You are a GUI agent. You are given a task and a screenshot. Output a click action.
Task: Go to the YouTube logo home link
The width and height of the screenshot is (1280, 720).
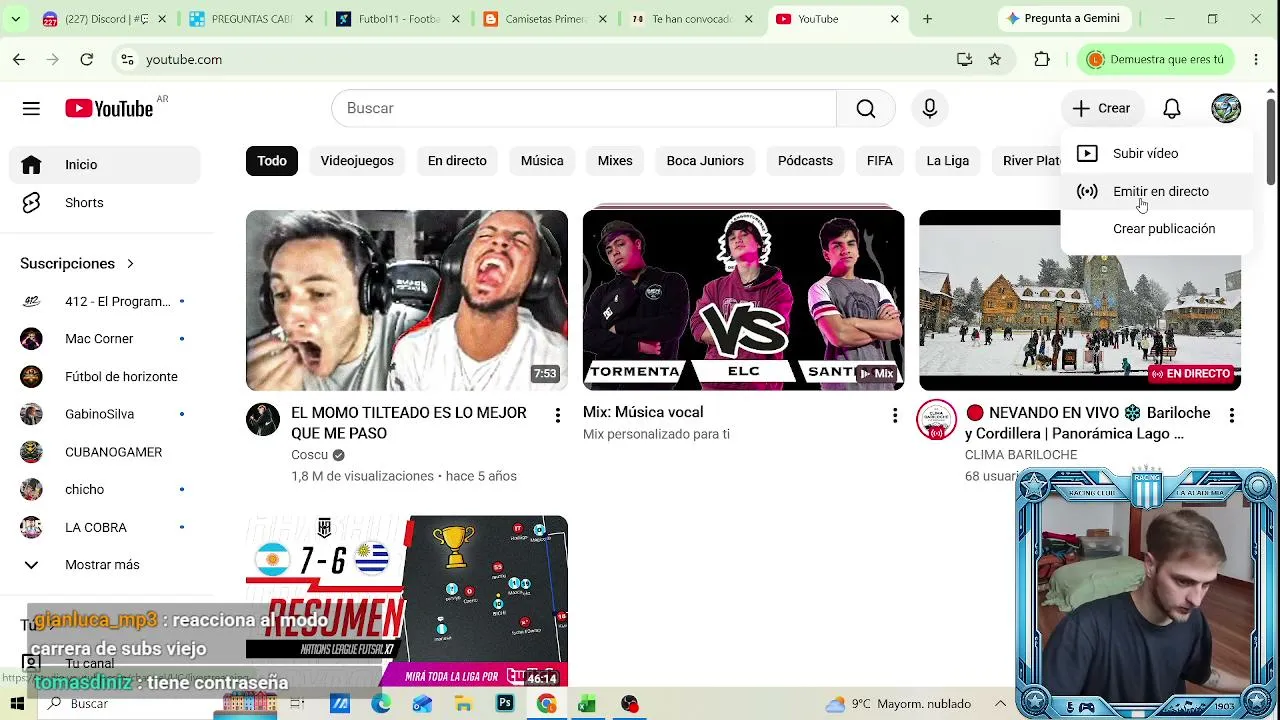click(x=109, y=108)
